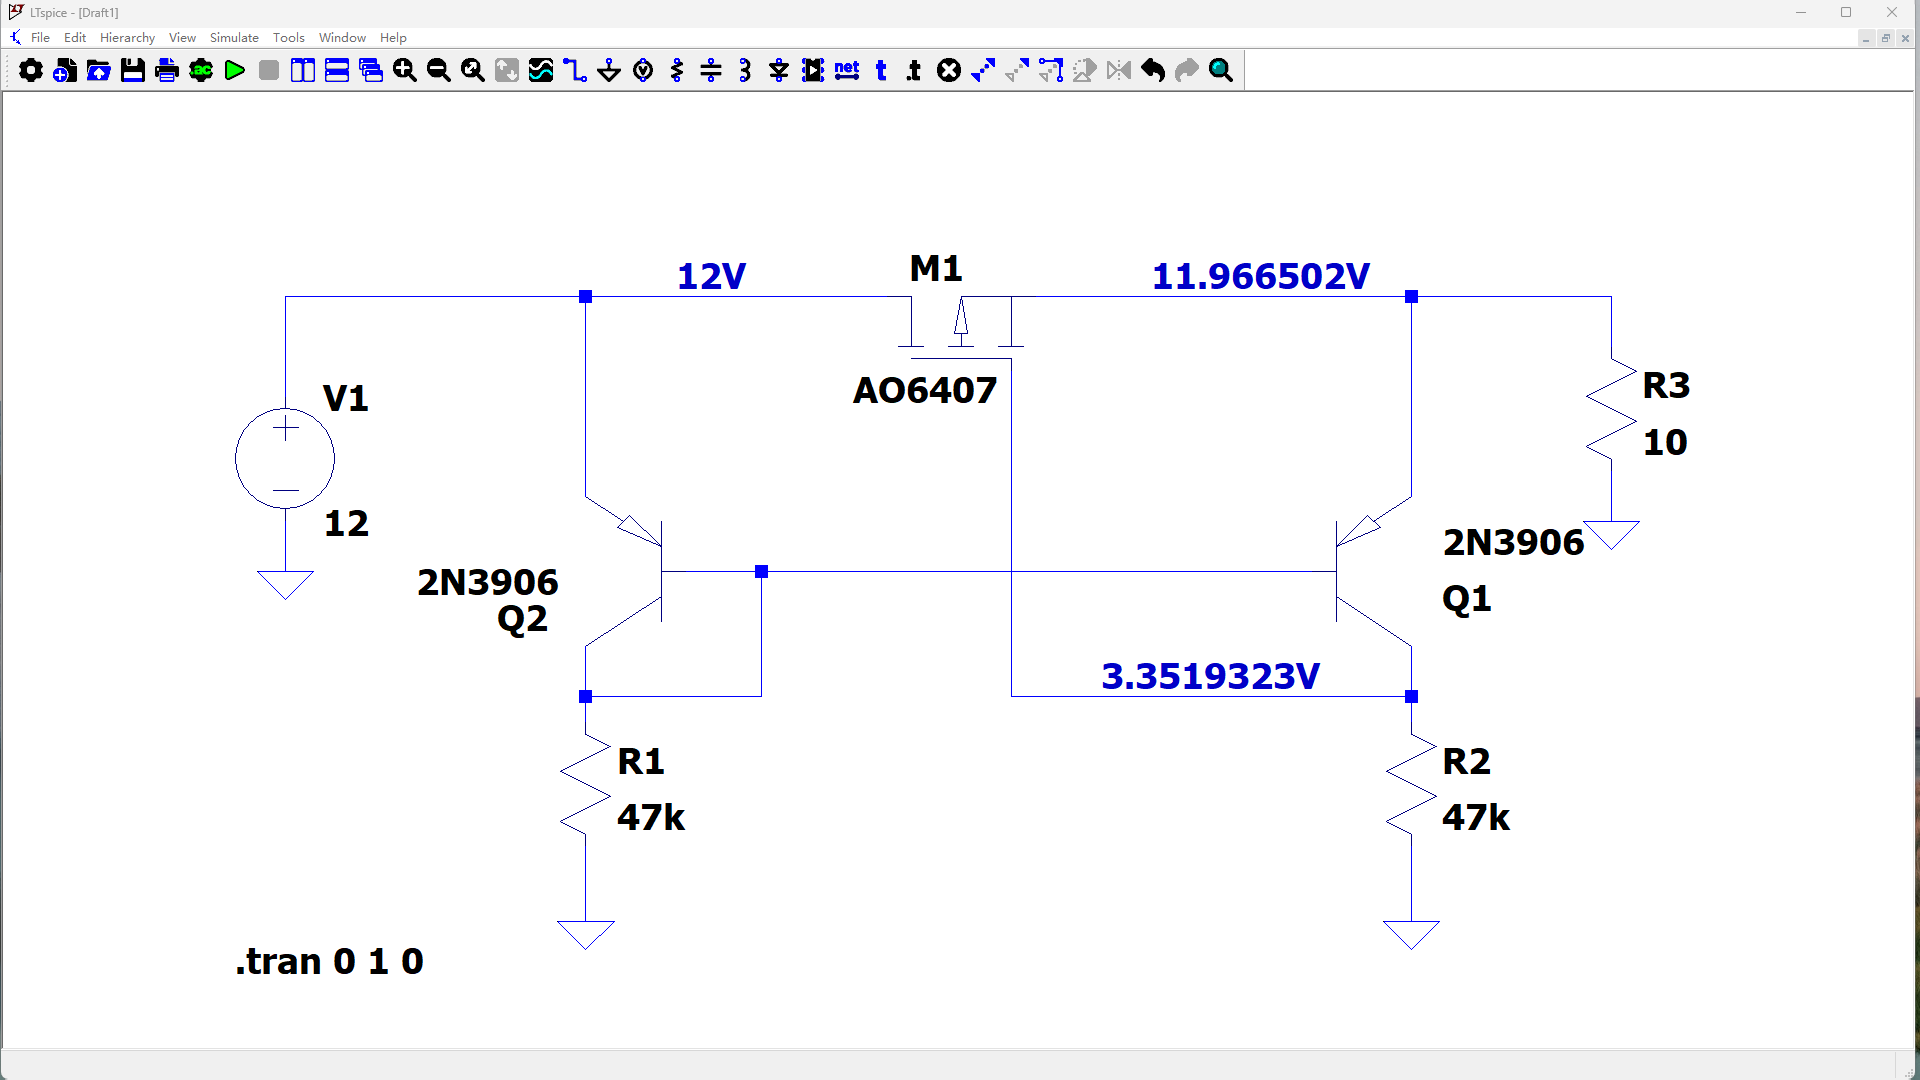The width and height of the screenshot is (1920, 1080).
Task: Open the View menu
Action: (182, 38)
